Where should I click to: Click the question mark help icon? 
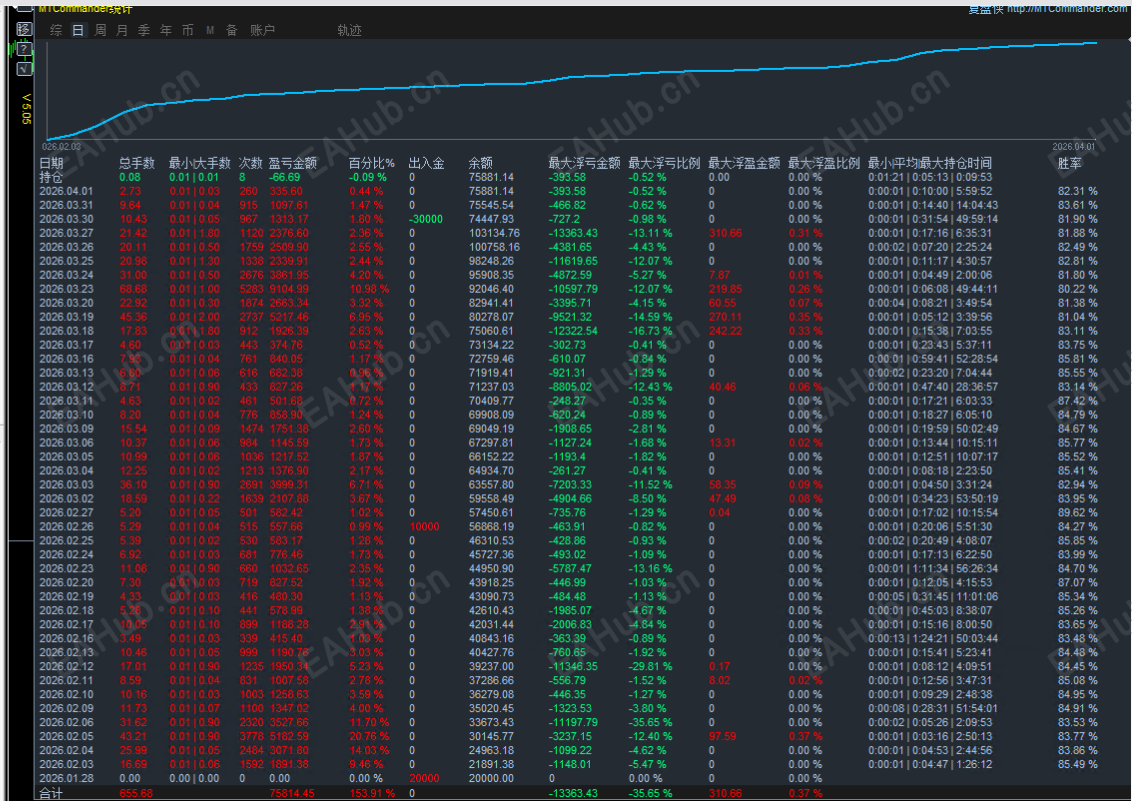coord(24,49)
